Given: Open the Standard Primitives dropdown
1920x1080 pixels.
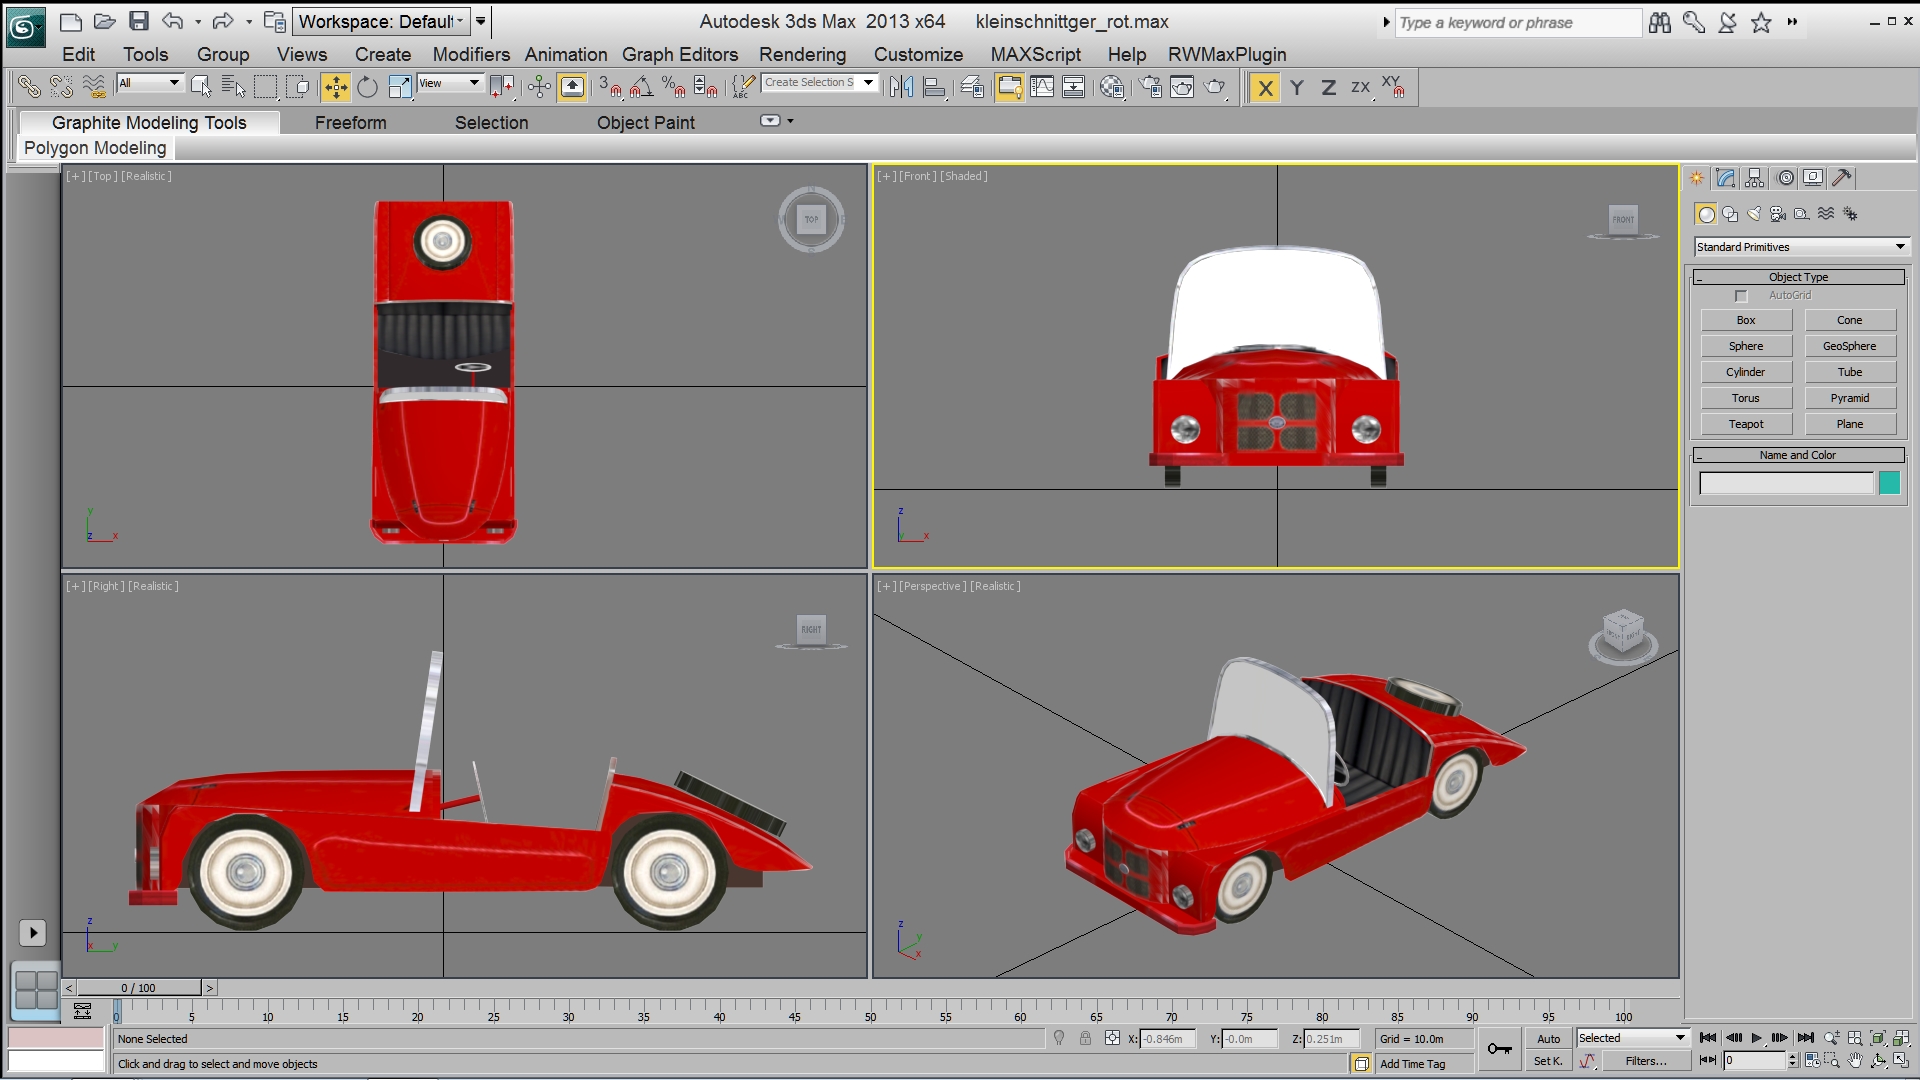Looking at the screenshot, I should (x=1801, y=247).
